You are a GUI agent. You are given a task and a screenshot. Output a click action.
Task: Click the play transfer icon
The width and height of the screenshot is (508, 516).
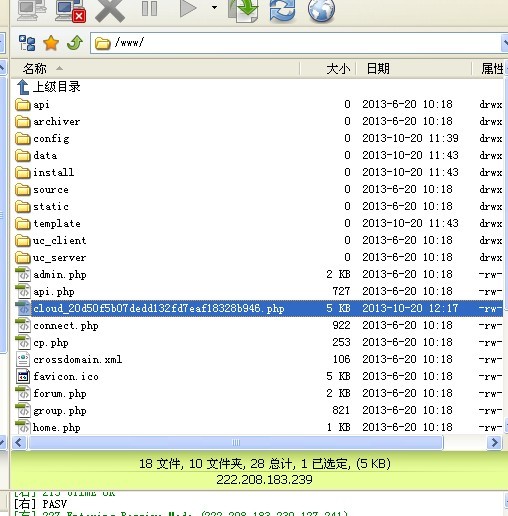(188, 9)
